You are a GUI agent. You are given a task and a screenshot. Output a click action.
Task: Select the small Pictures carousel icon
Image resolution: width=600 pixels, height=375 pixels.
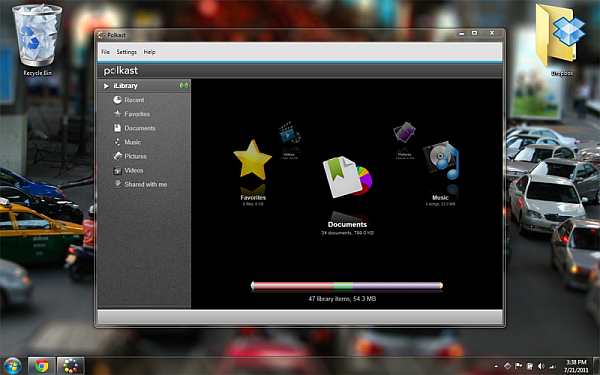pyautogui.click(x=404, y=132)
